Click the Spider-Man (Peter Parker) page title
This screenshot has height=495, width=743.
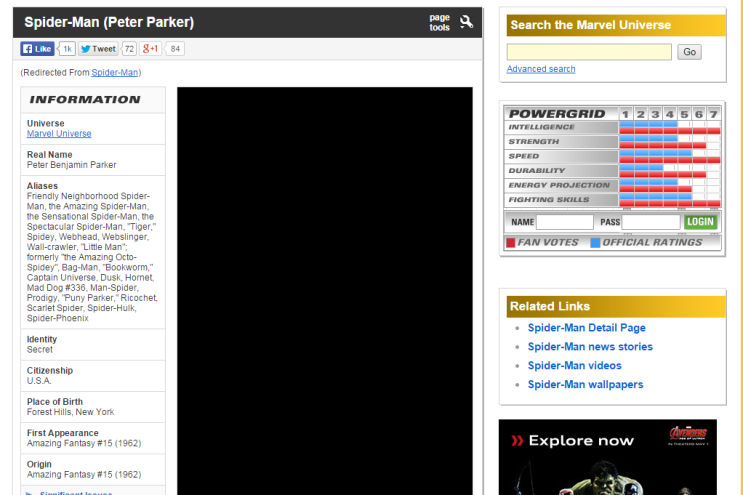[x=109, y=22]
